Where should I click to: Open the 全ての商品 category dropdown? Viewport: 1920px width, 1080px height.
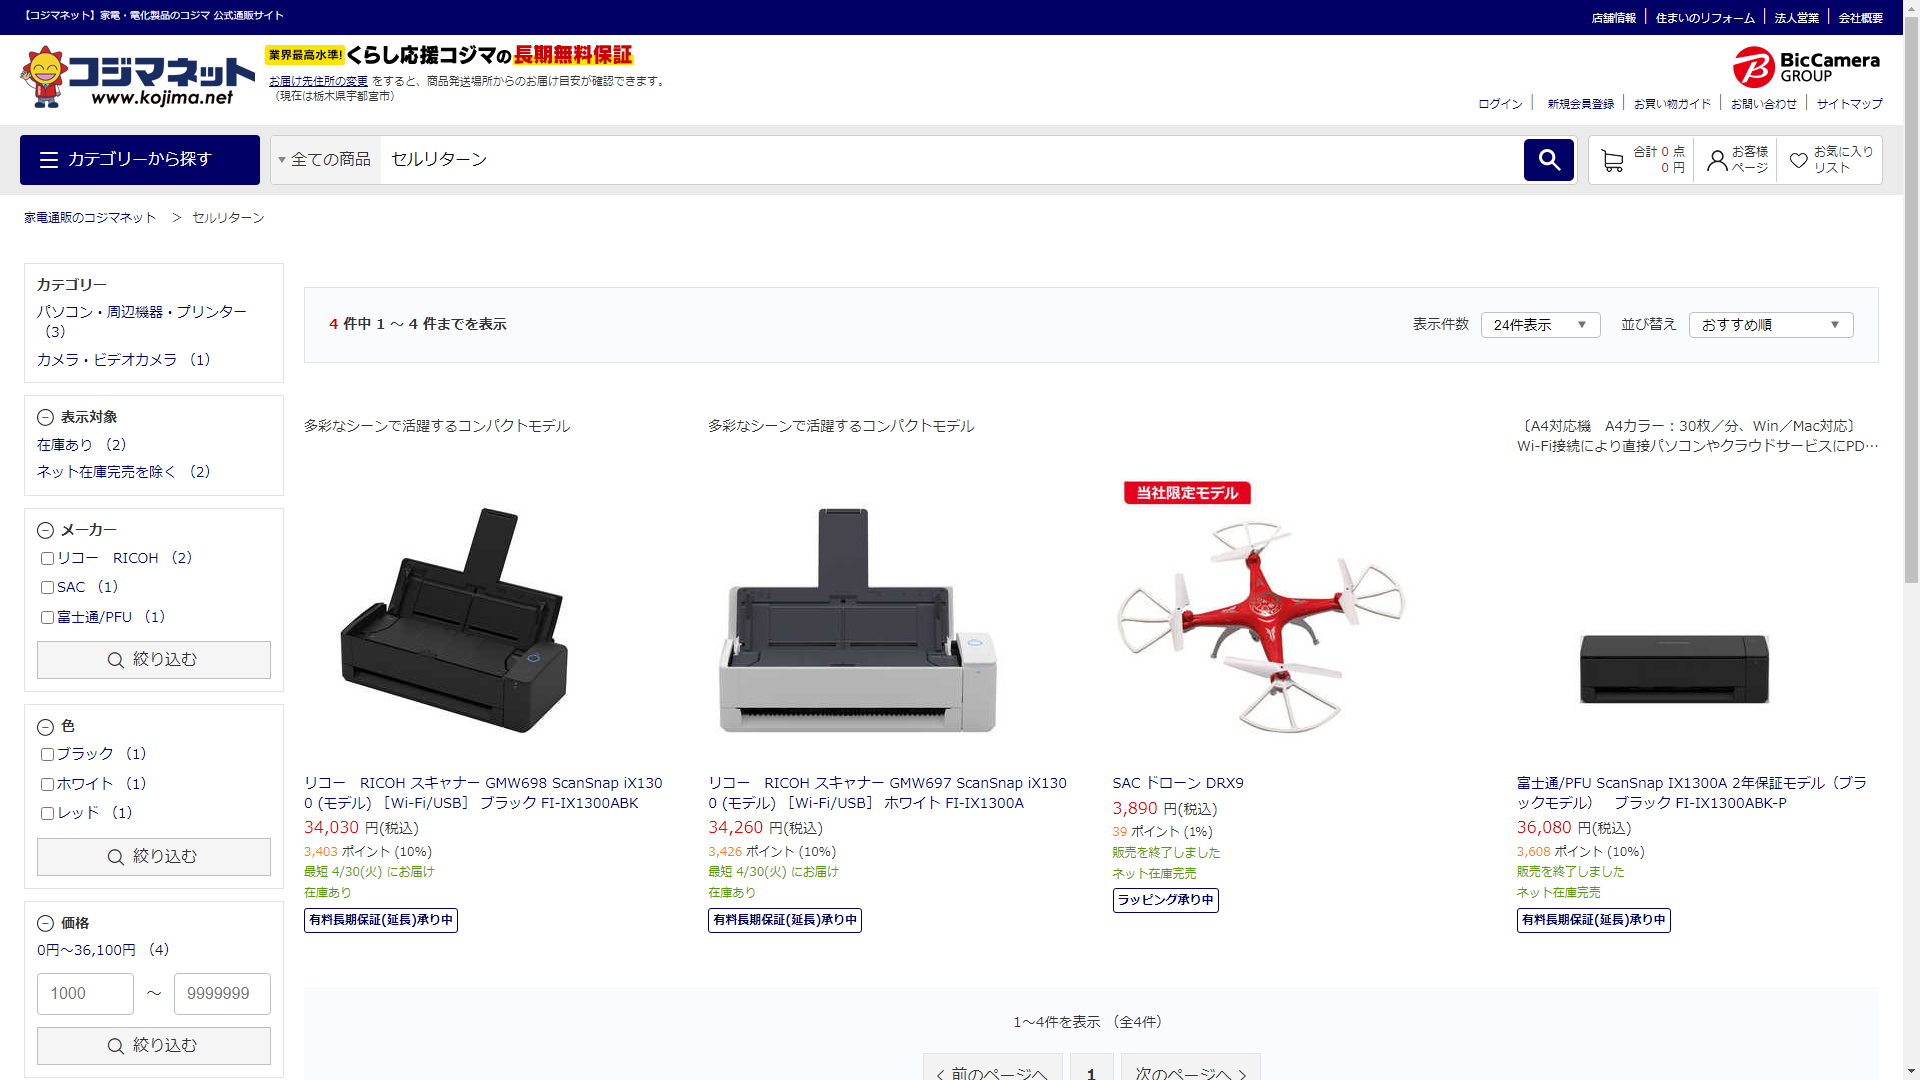pyautogui.click(x=326, y=160)
